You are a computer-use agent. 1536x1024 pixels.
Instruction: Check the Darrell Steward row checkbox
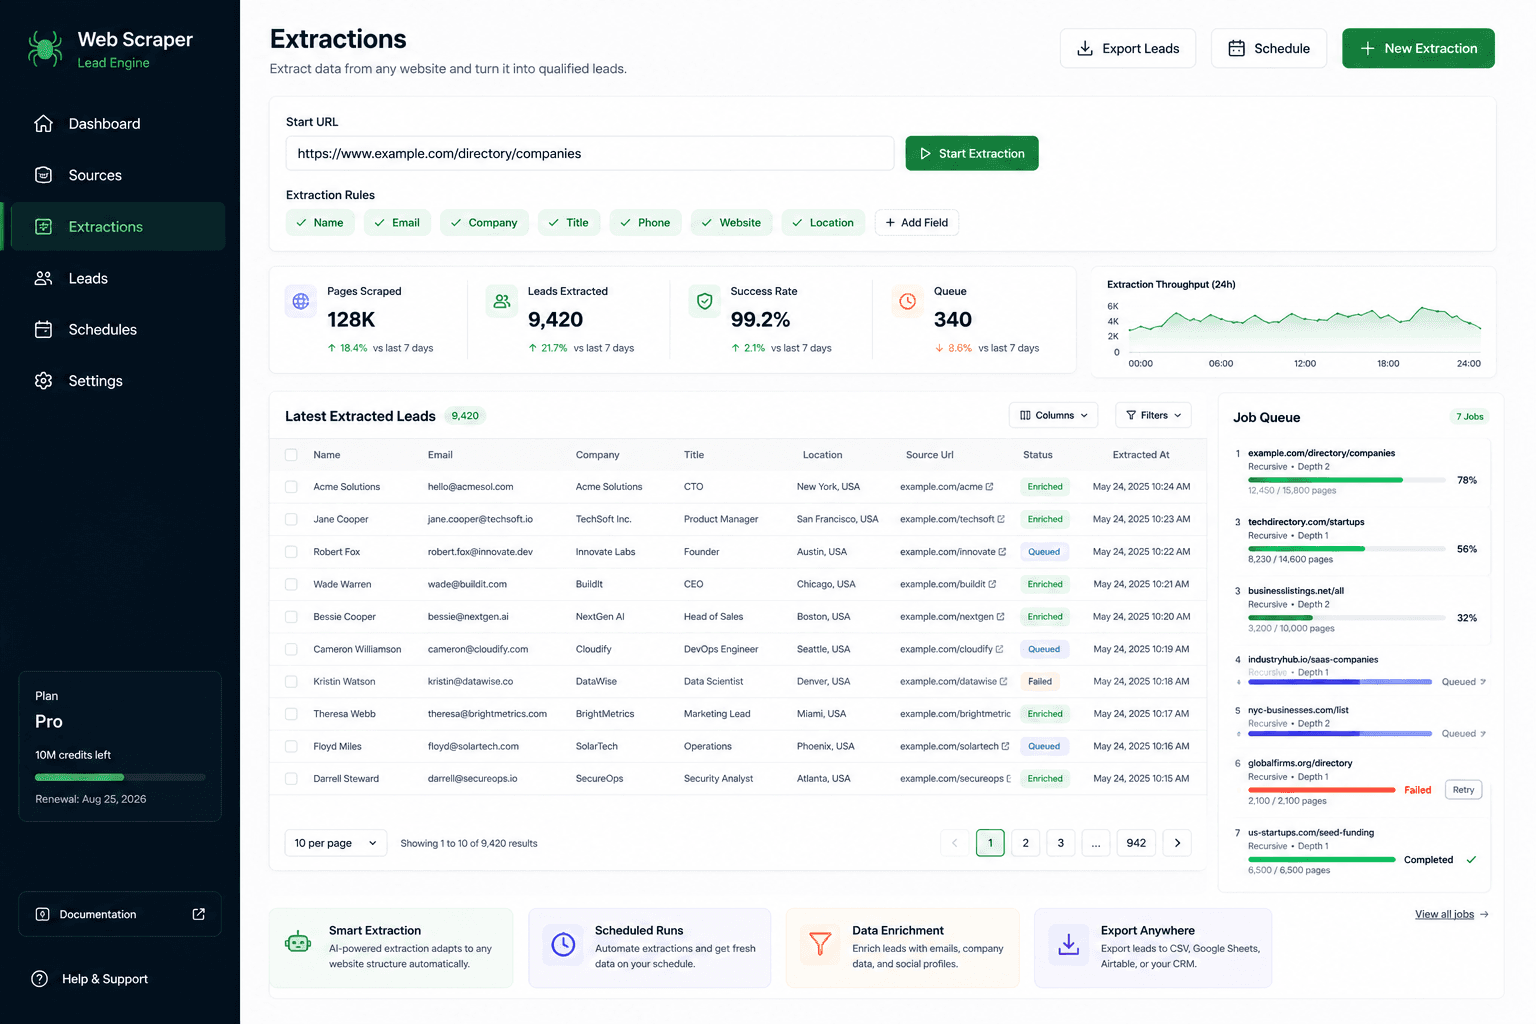click(x=291, y=778)
